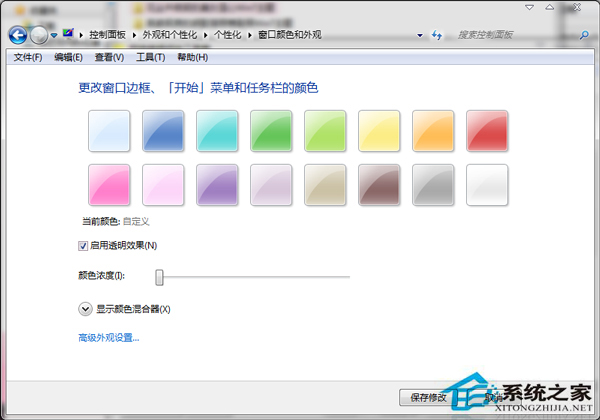This screenshot has width=600, height=420.
Task: Open 高级外观设置... link
Action: click(109, 338)
